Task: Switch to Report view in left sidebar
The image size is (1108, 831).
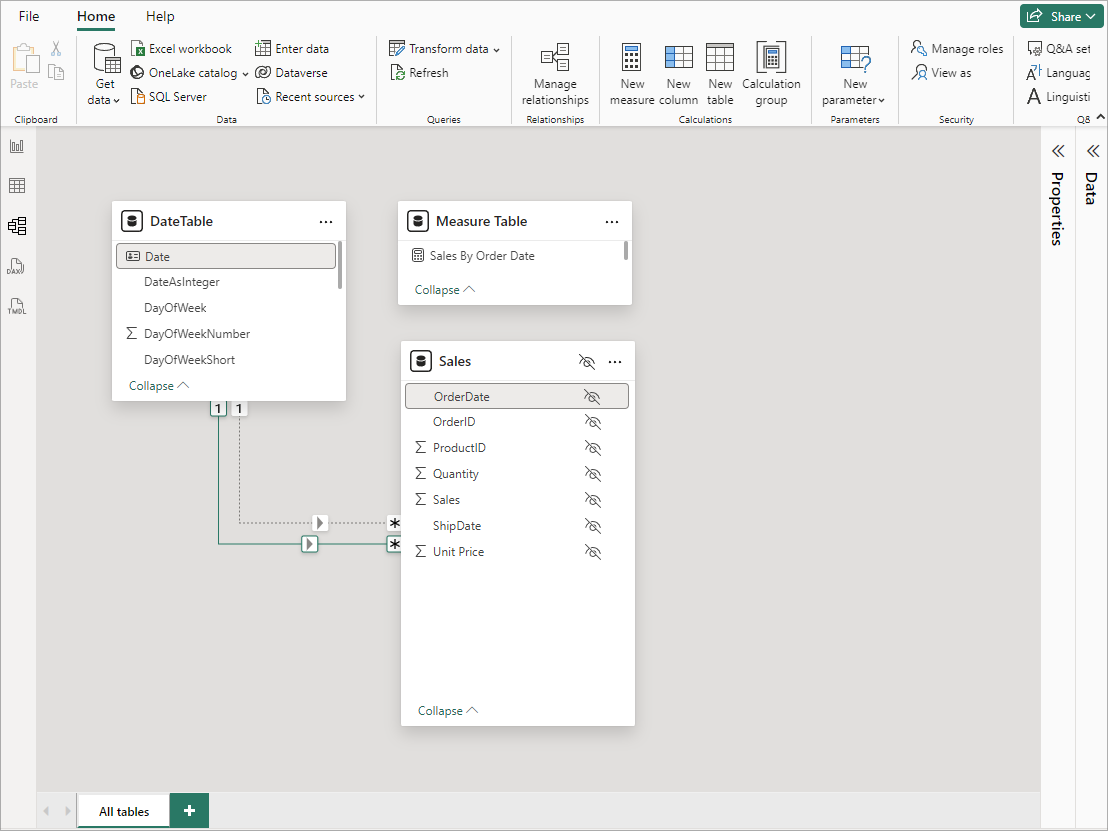Action: coord(17,146)
